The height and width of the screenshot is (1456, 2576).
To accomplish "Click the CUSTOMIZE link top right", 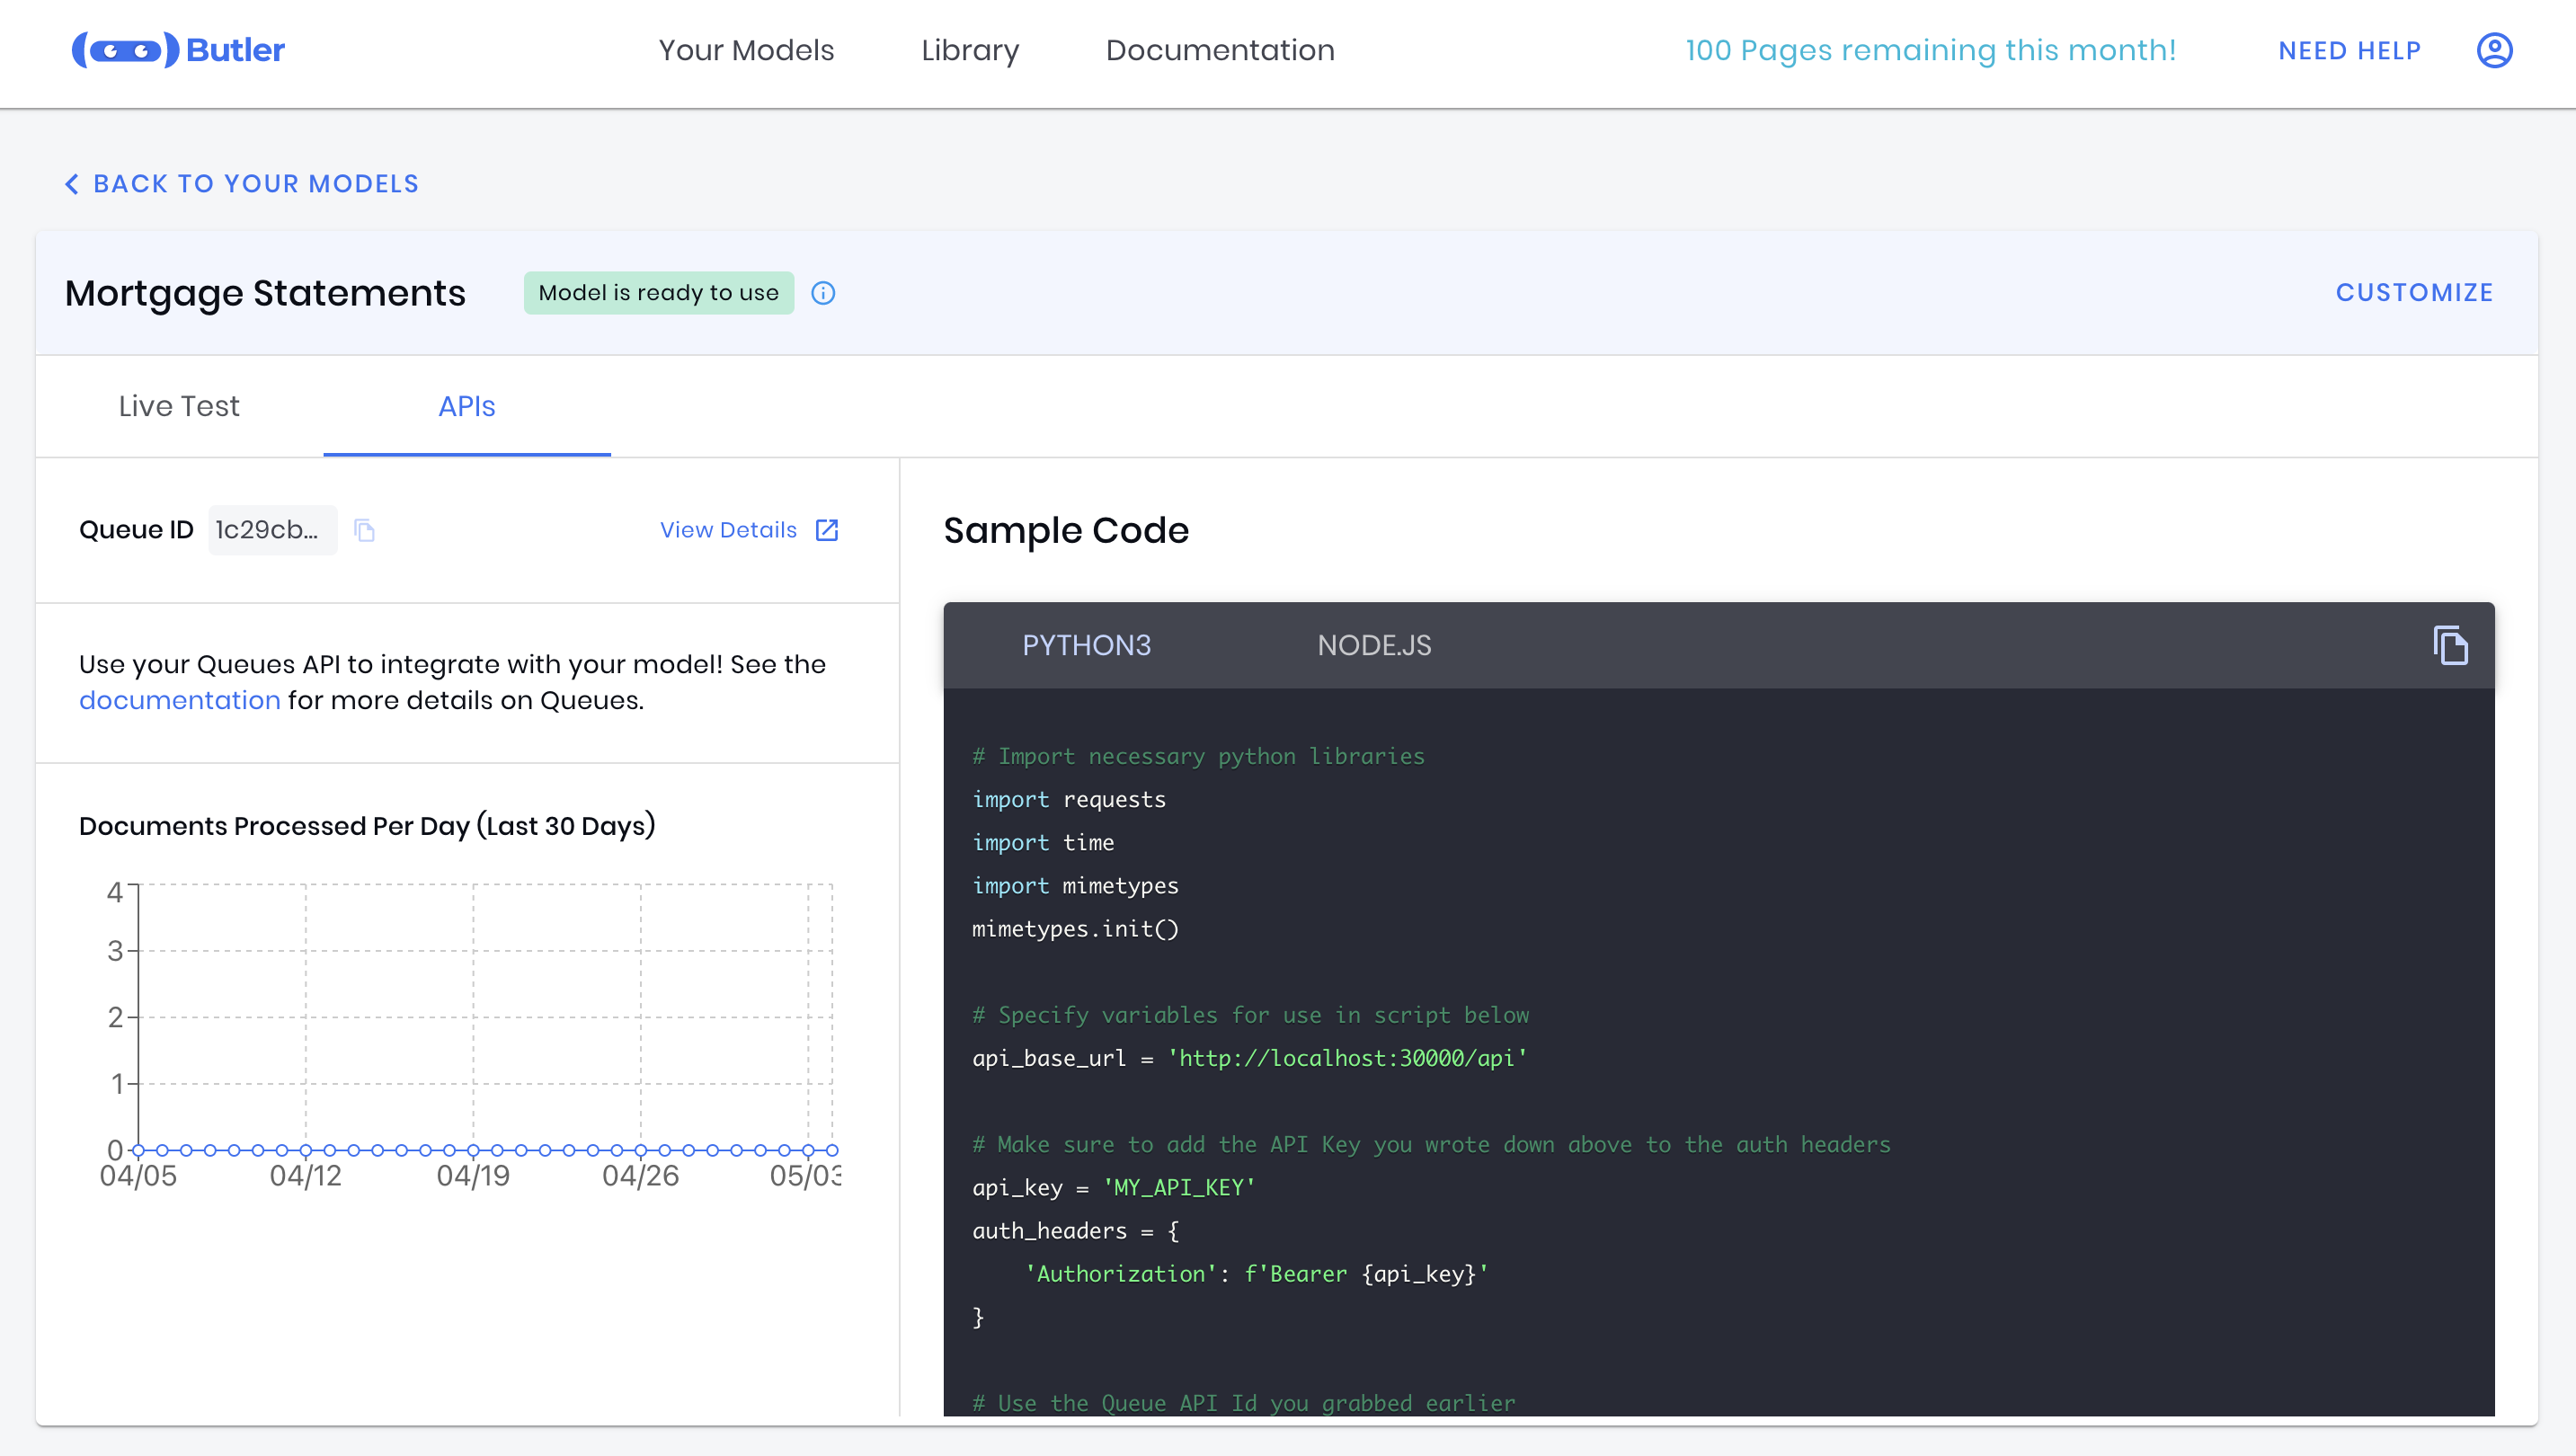I will pos(2415,292).
